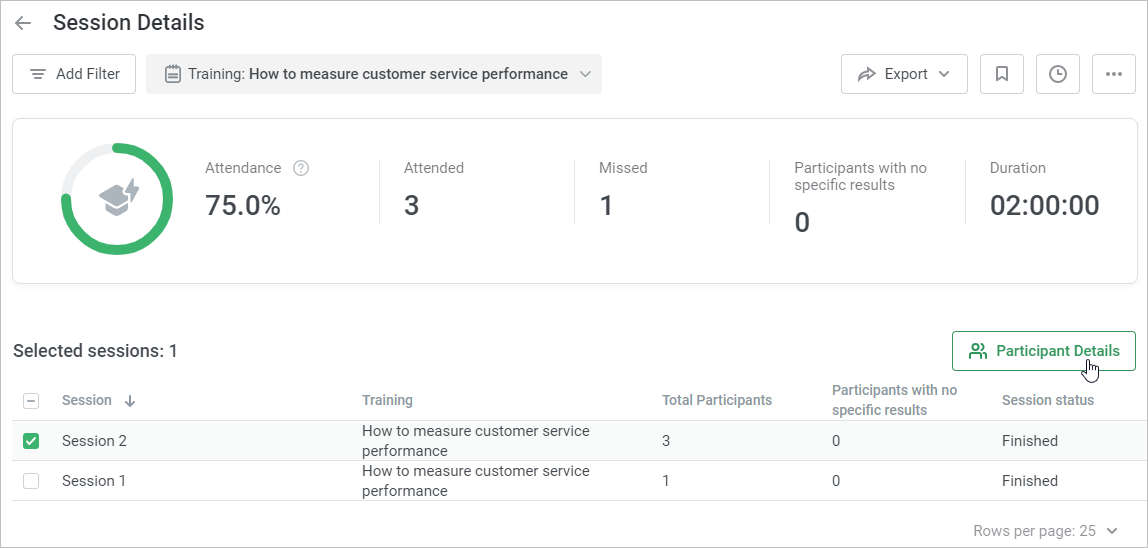Check the Session 1 checkbox
The height and width of the screenshot is (548, 1148).
tap(31, 481)
